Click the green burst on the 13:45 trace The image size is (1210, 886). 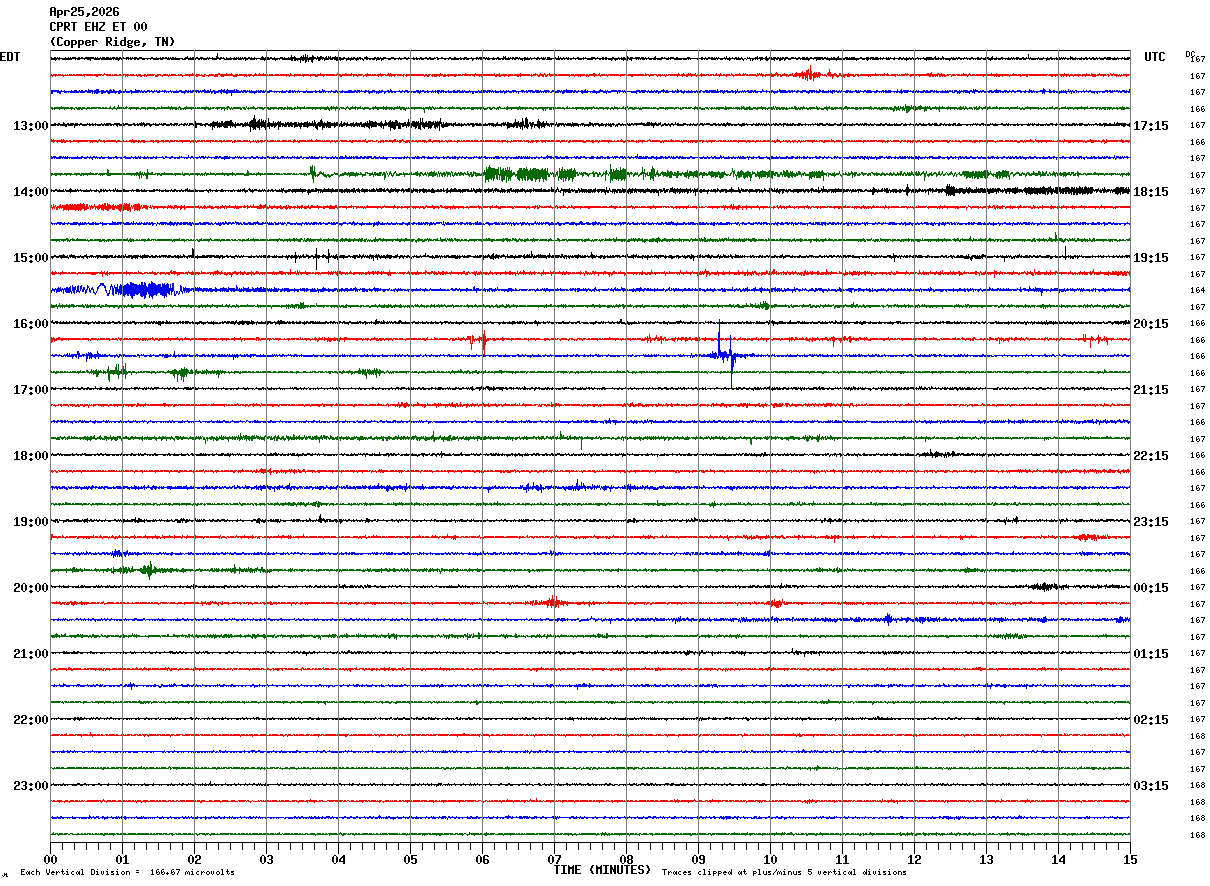click(x=520, y=174)
